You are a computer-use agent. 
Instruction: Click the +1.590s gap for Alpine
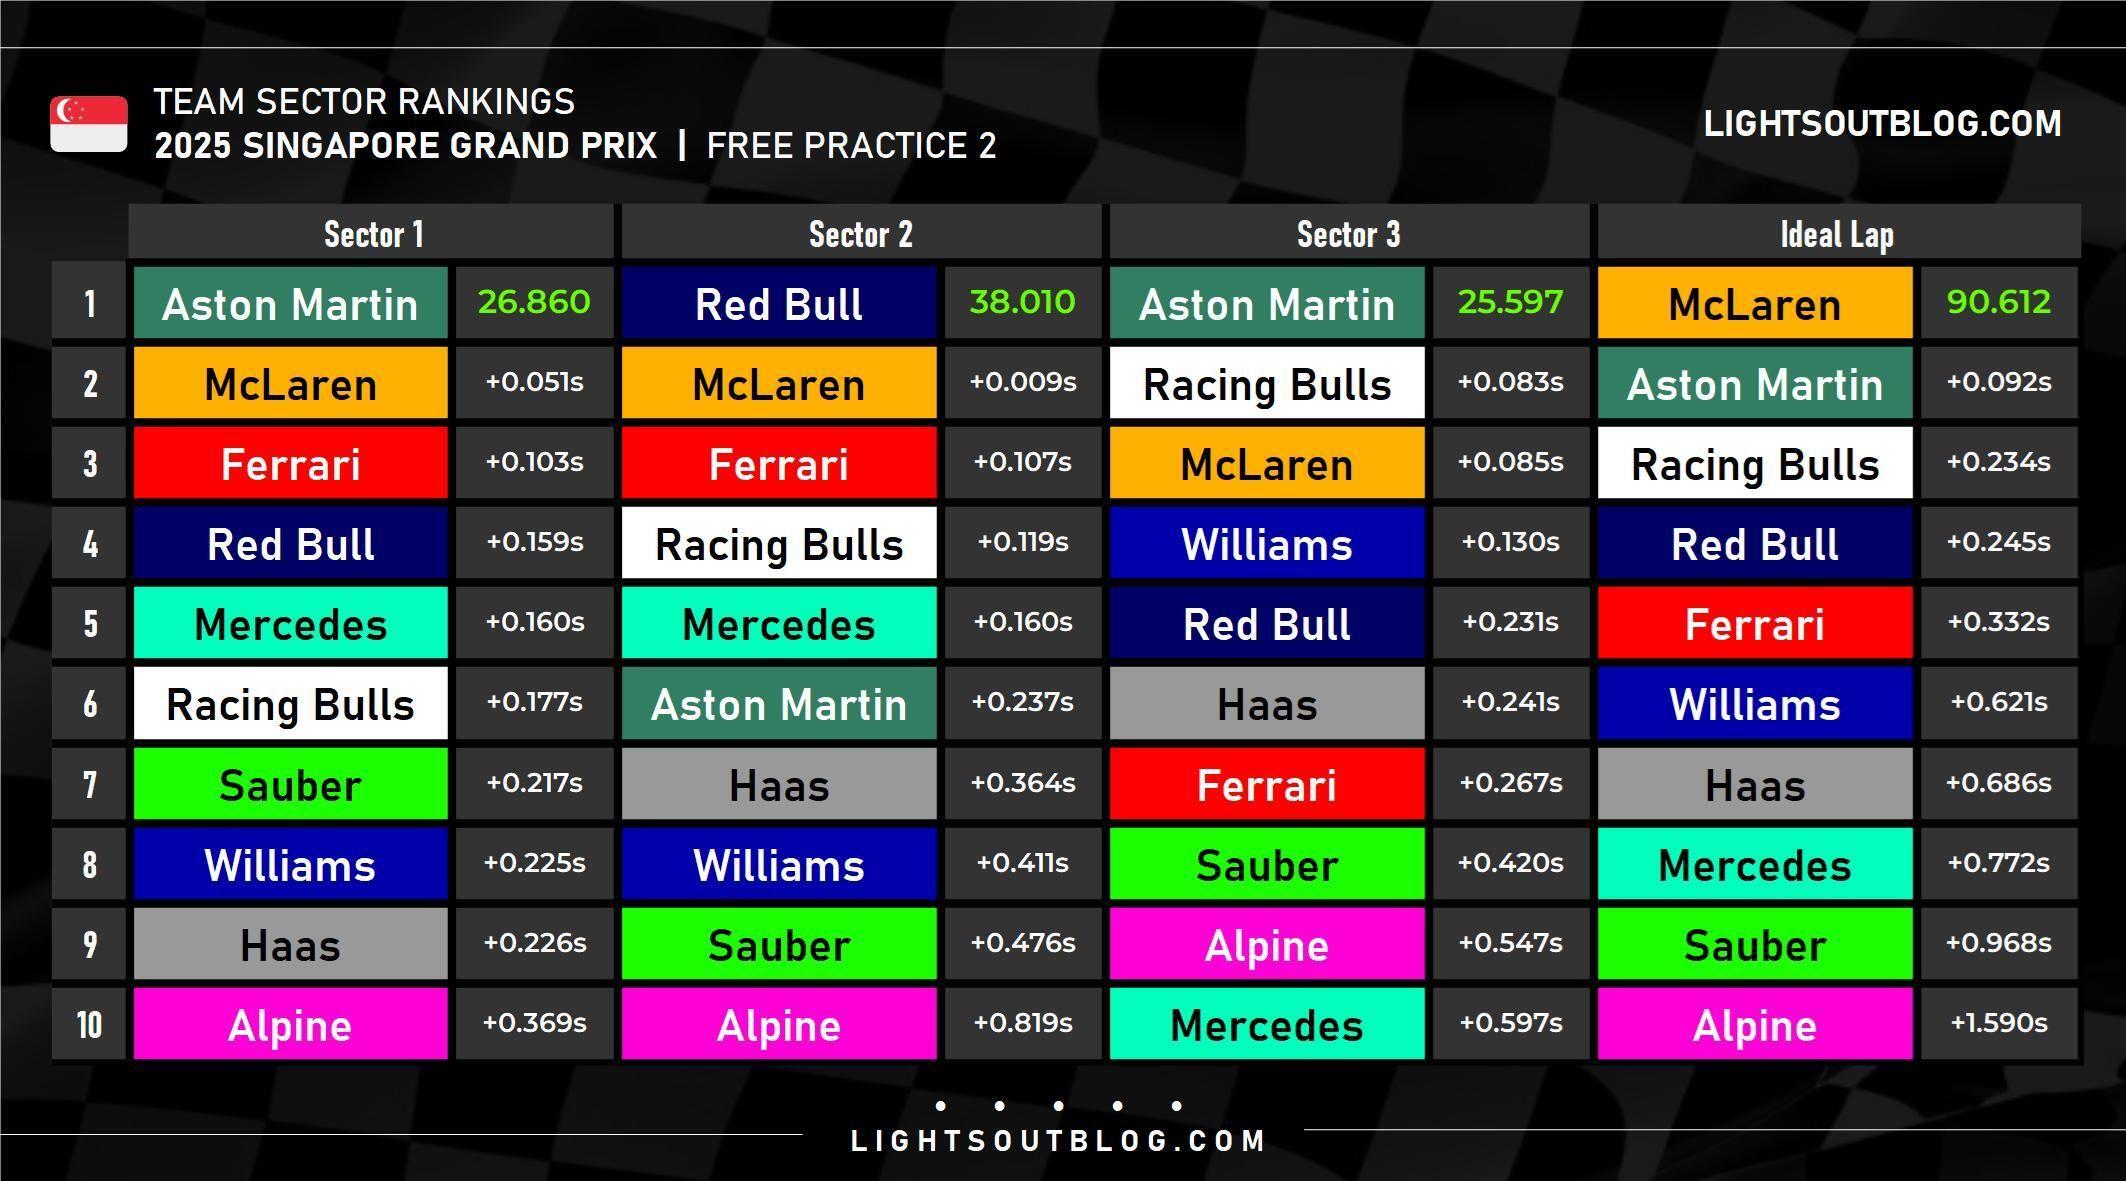[1998, 1023]
